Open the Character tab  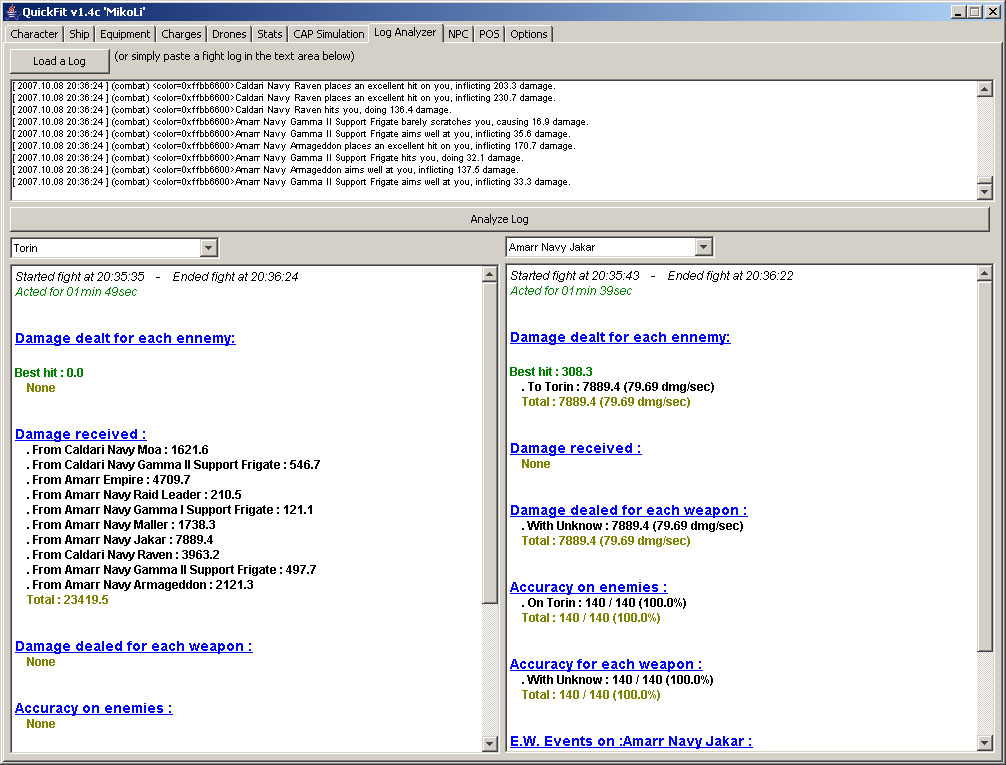[34, 34]
